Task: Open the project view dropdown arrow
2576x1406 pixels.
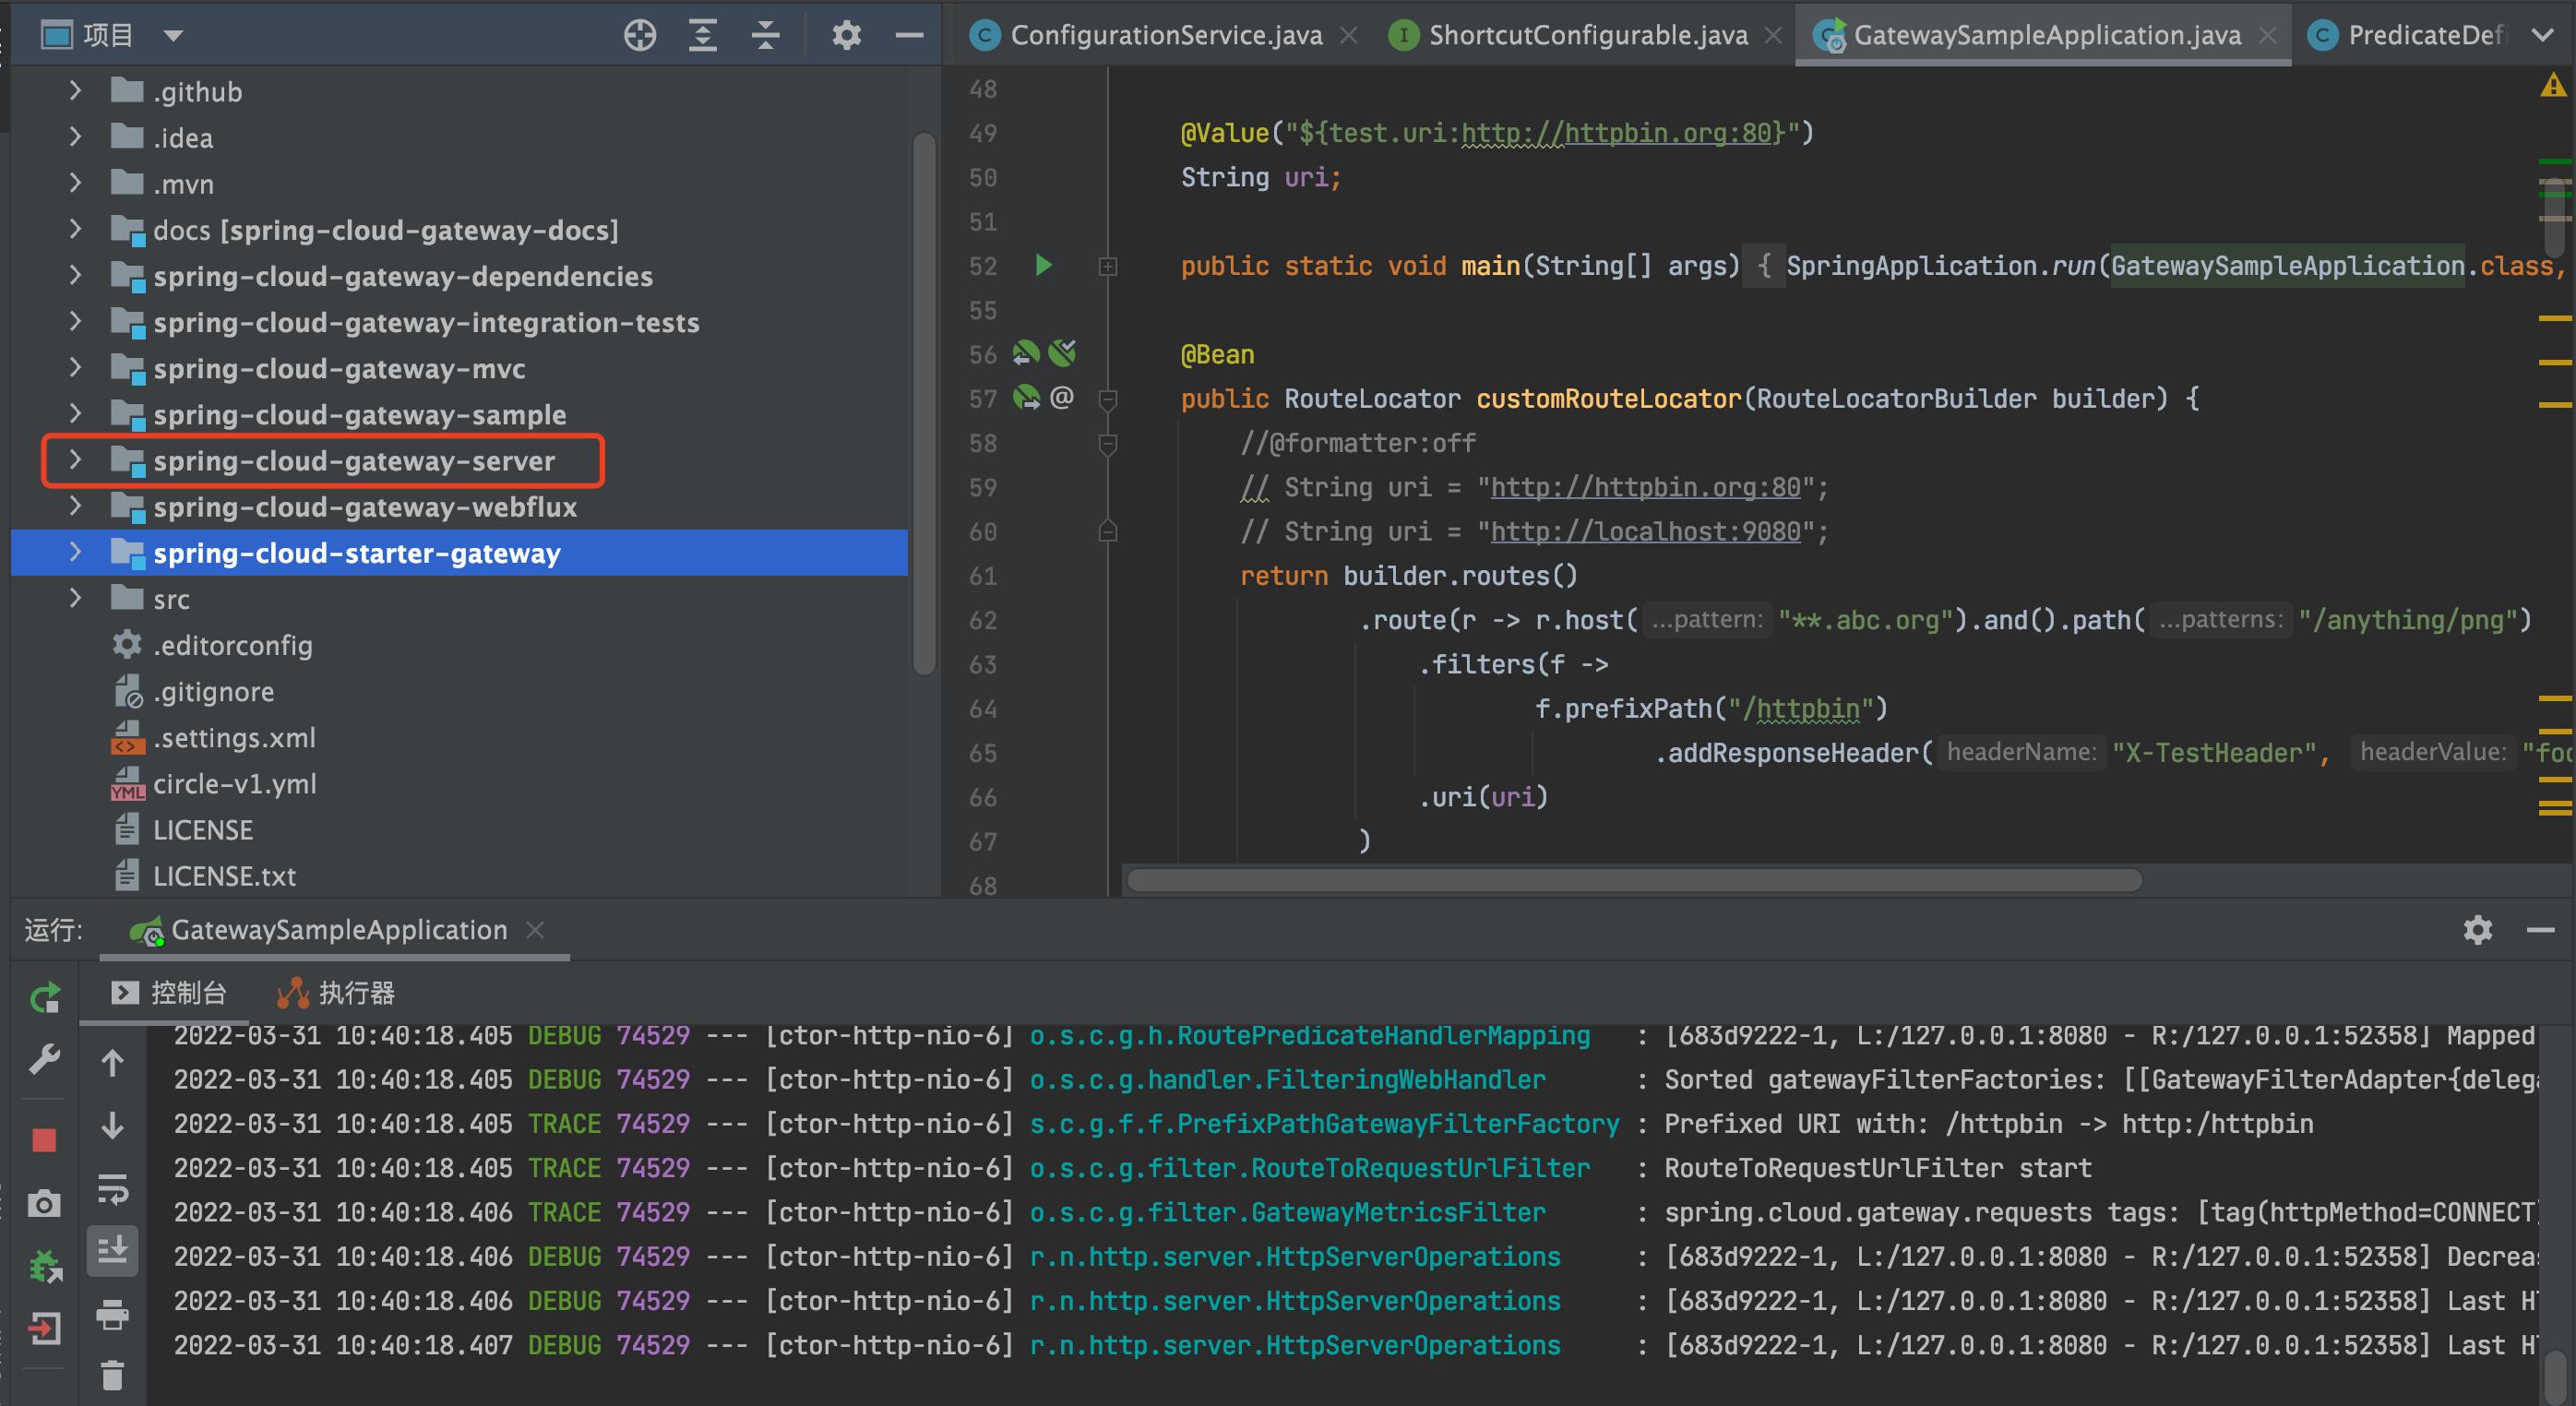Action: tap(173, 36)
